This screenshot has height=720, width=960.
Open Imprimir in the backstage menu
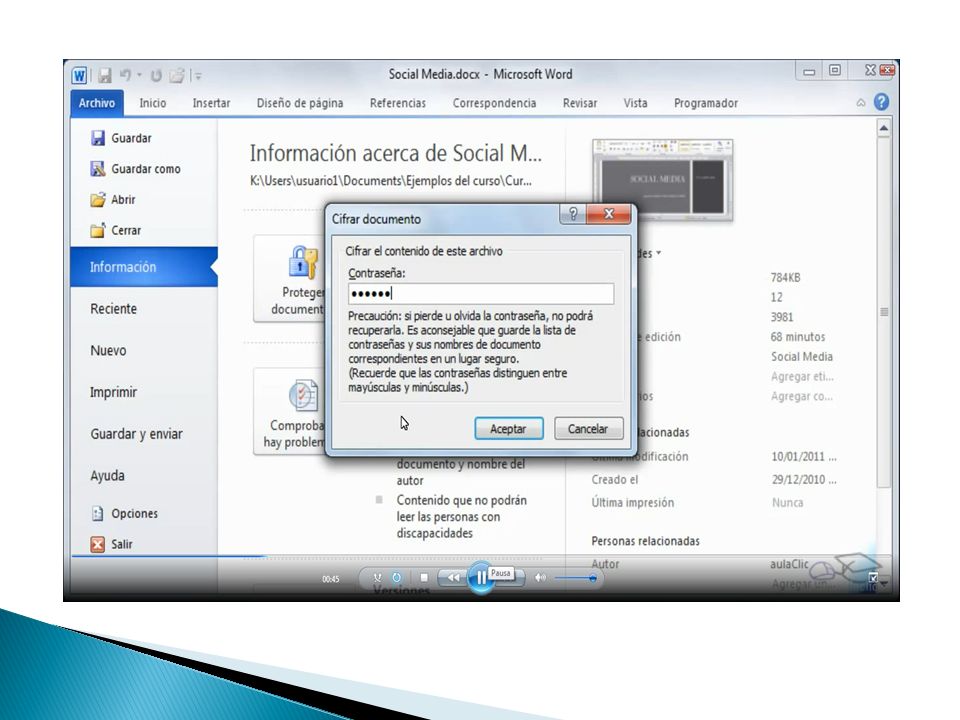tap(113, 392)
